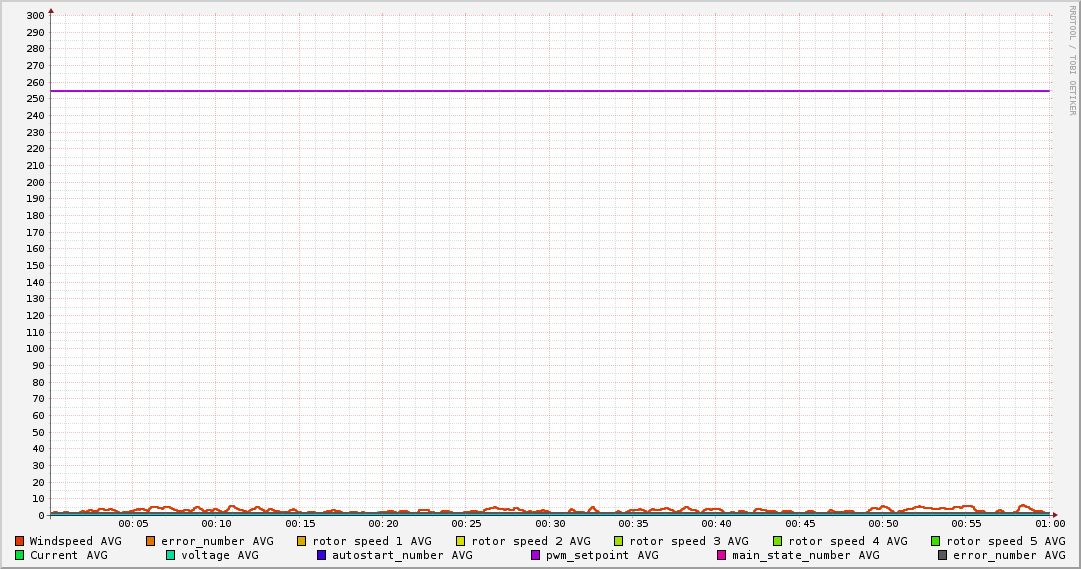Screen dimensions: 1081x569
Task: Click the rotor speed 3 AVG swatch
Action: (618, 541)
